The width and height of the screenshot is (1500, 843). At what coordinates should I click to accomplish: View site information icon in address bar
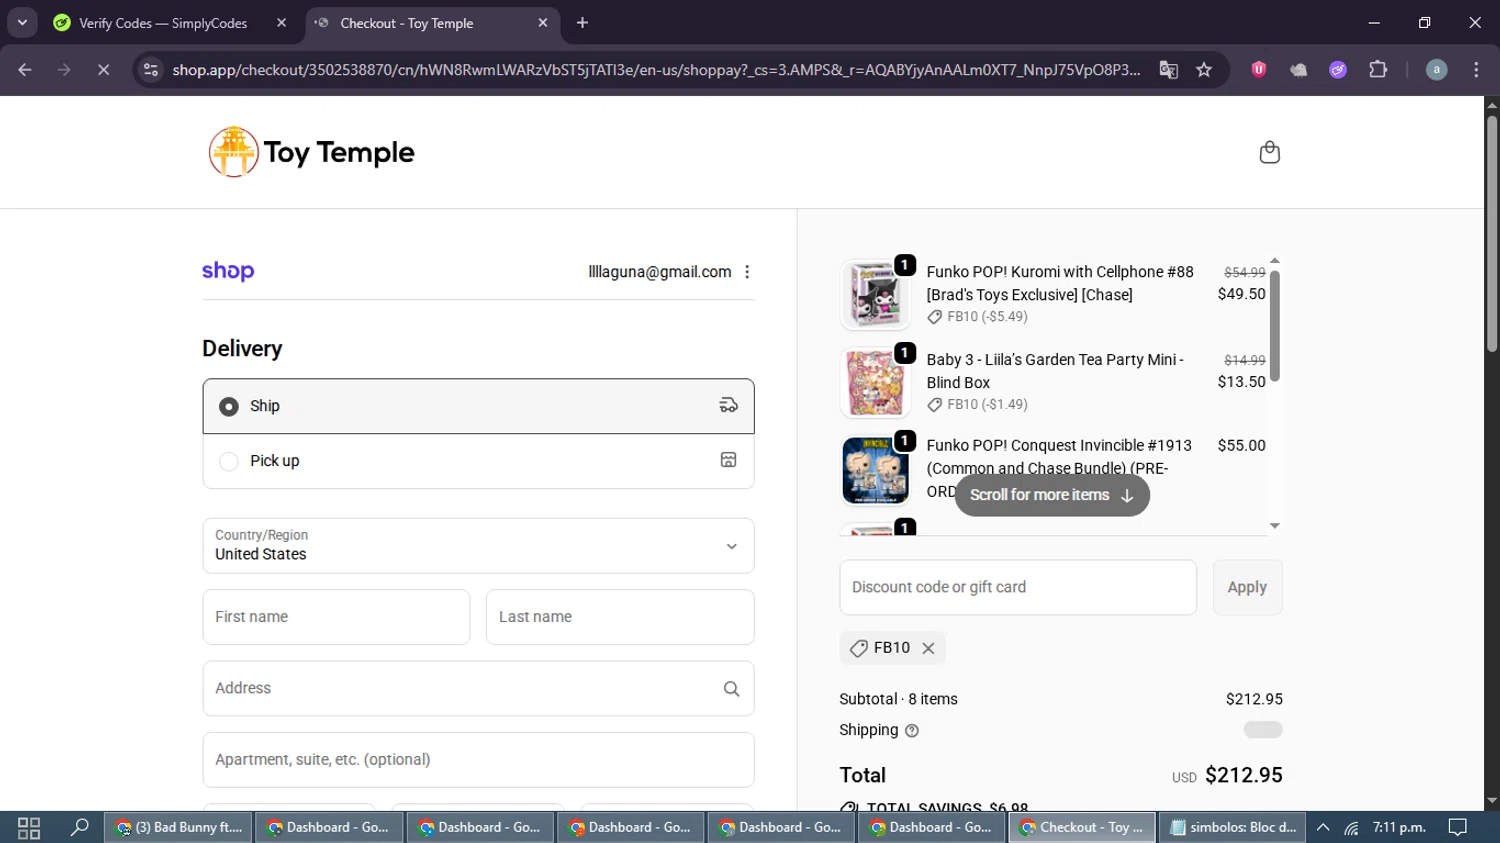point(151,69)
